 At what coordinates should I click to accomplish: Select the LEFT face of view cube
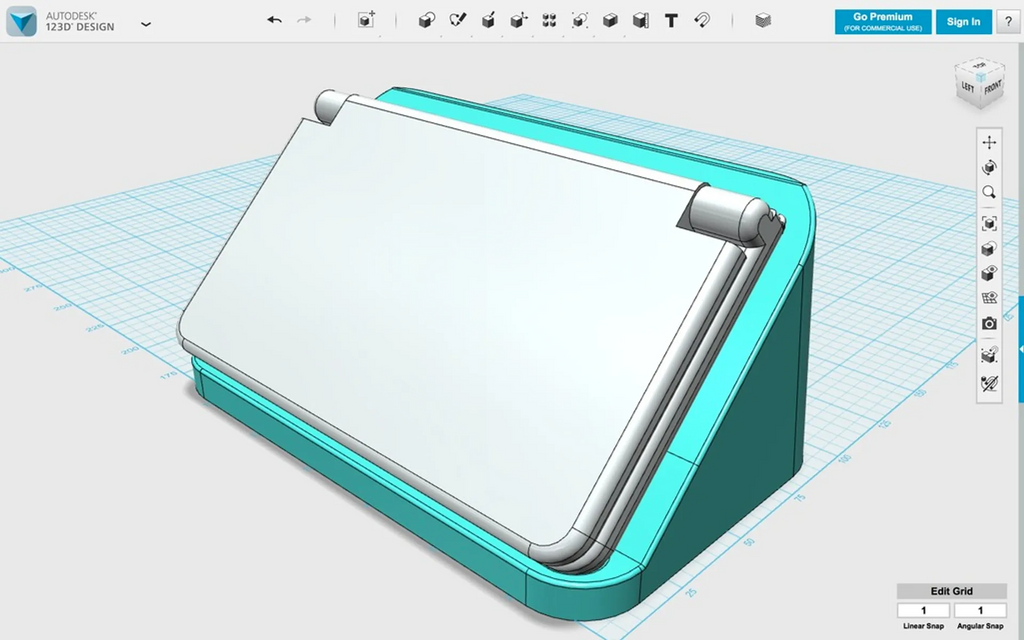point(968,87)
